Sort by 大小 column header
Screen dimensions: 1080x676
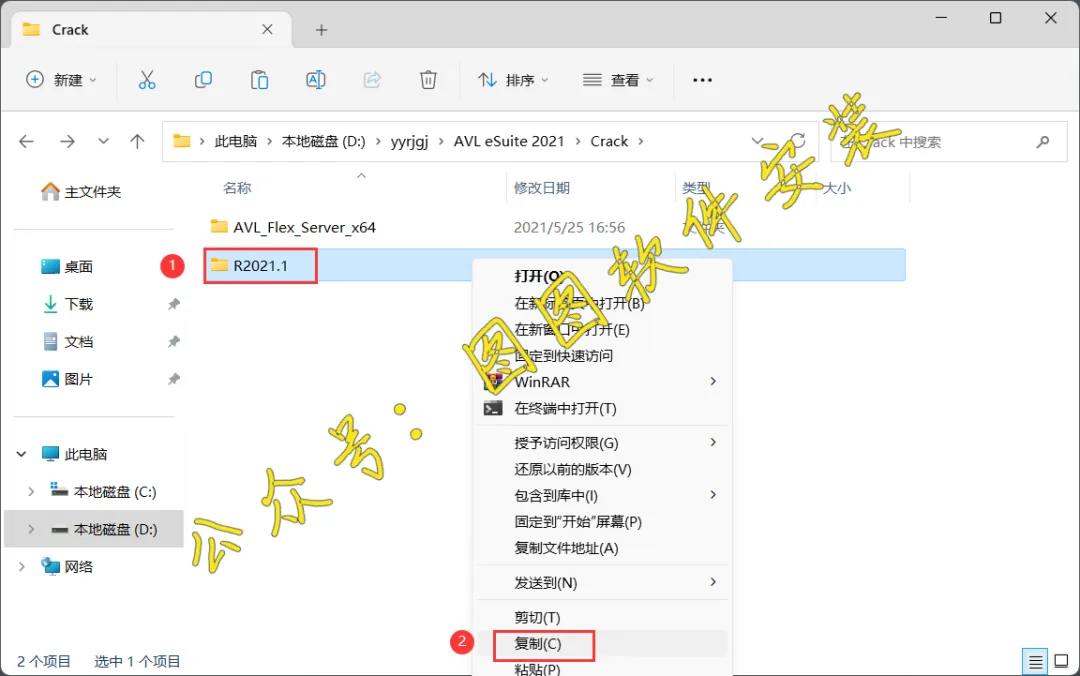tap(837, 187)
